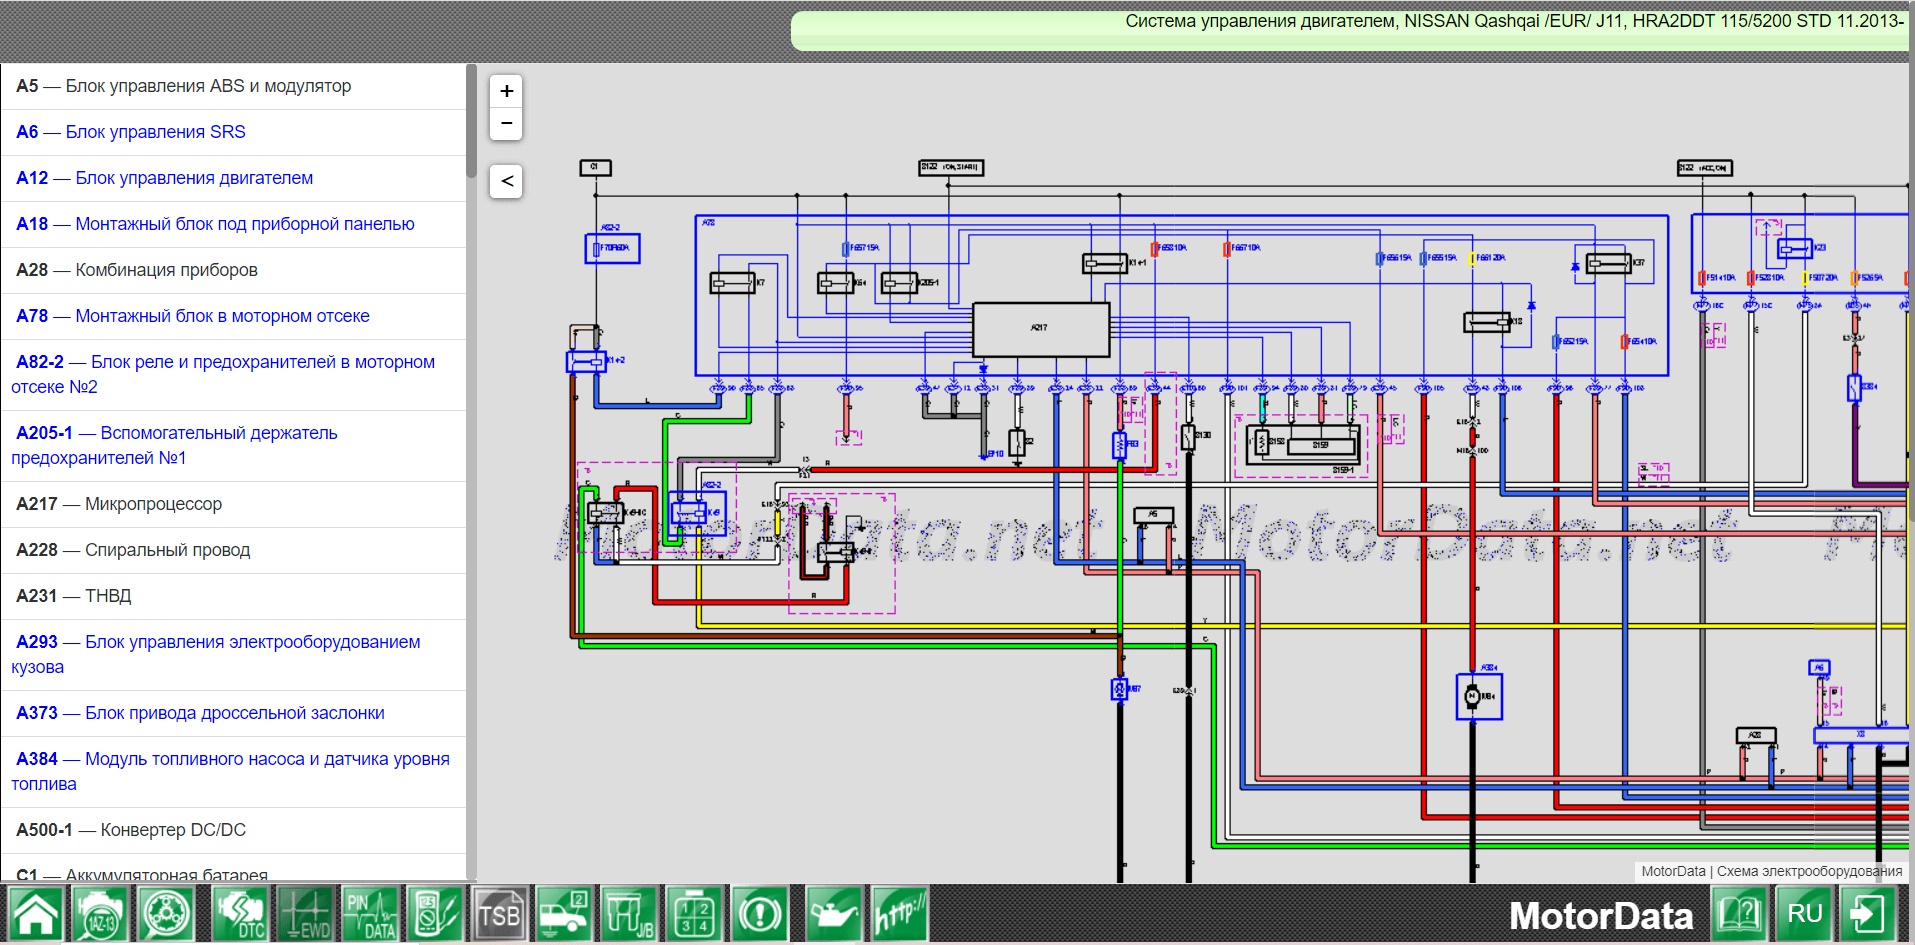
Task: Click the vehicle ground points icon
Action: [564, 914]
